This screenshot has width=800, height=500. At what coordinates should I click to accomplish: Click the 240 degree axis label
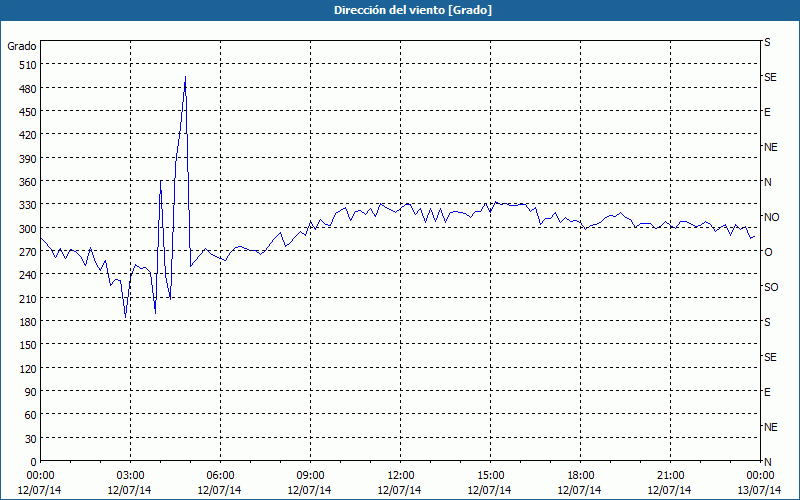click(28, 275)
